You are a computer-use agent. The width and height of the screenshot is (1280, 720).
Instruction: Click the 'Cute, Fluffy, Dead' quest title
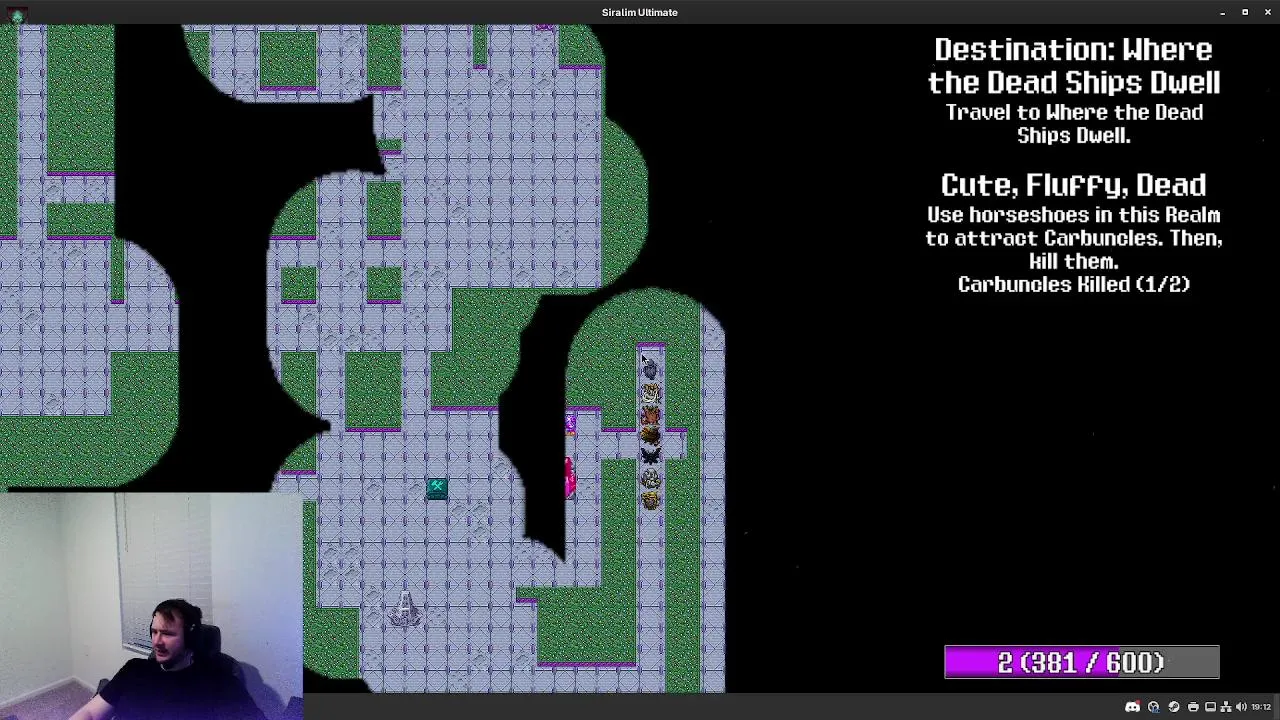[1074, 186]
